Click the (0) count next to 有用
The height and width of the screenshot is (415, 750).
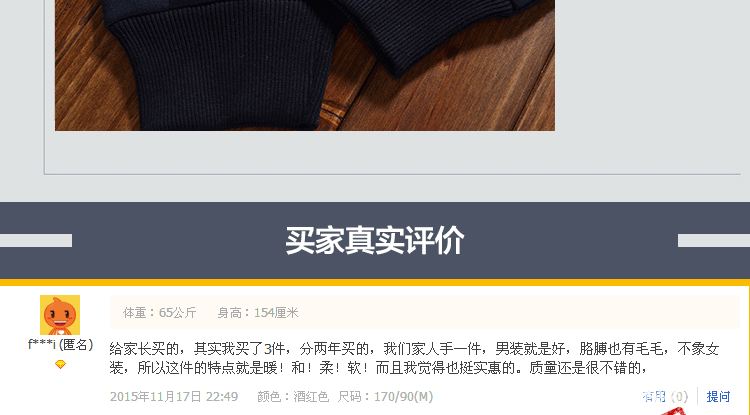pos(679,396)
